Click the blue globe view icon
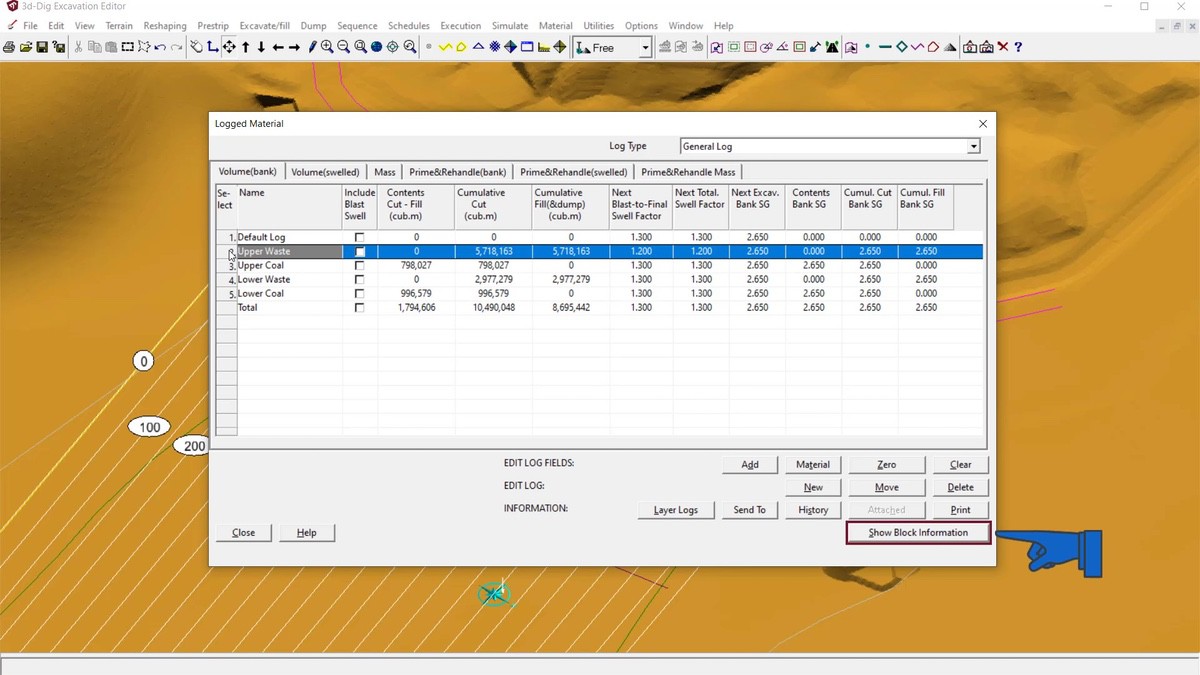This screenshot has width=1200, height=675. 377,47
